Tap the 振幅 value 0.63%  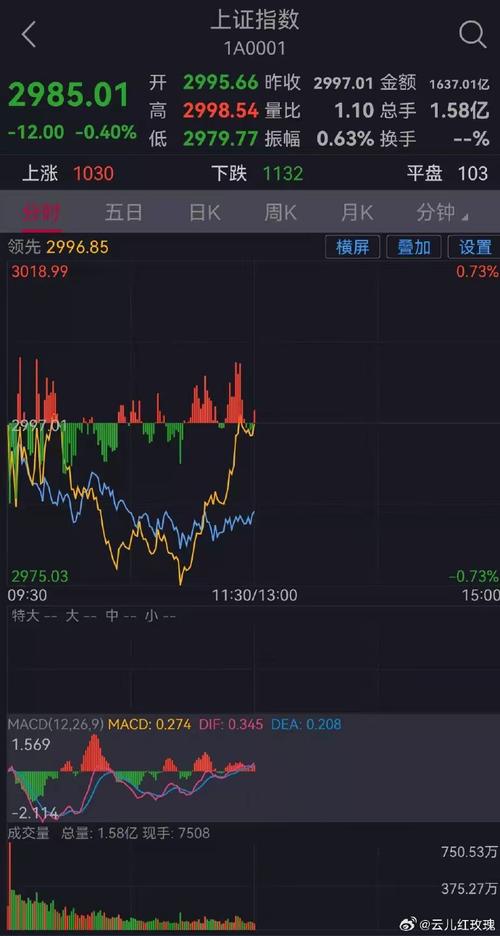point(345,138)
